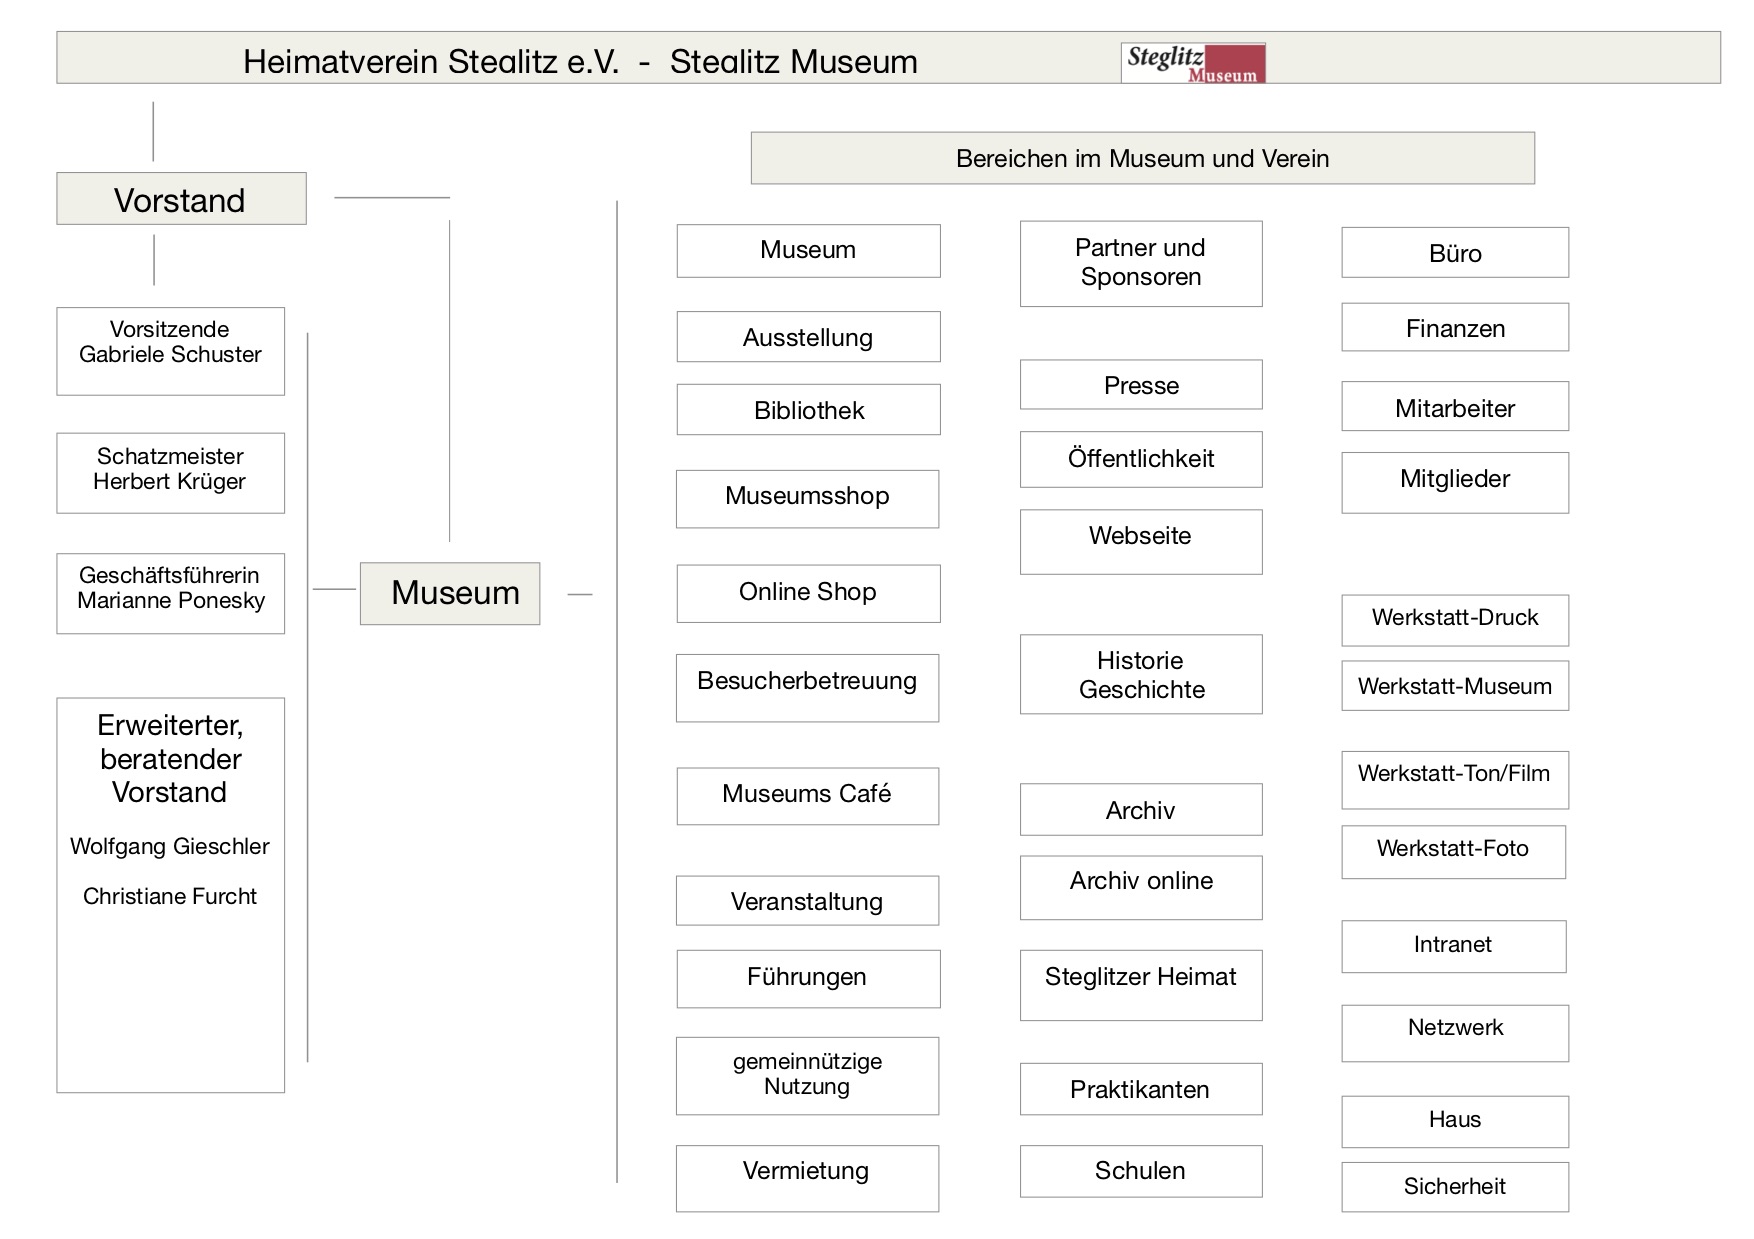Open the Intranet box
The image size is (1754, 1239).
[x=1453, y=946]
